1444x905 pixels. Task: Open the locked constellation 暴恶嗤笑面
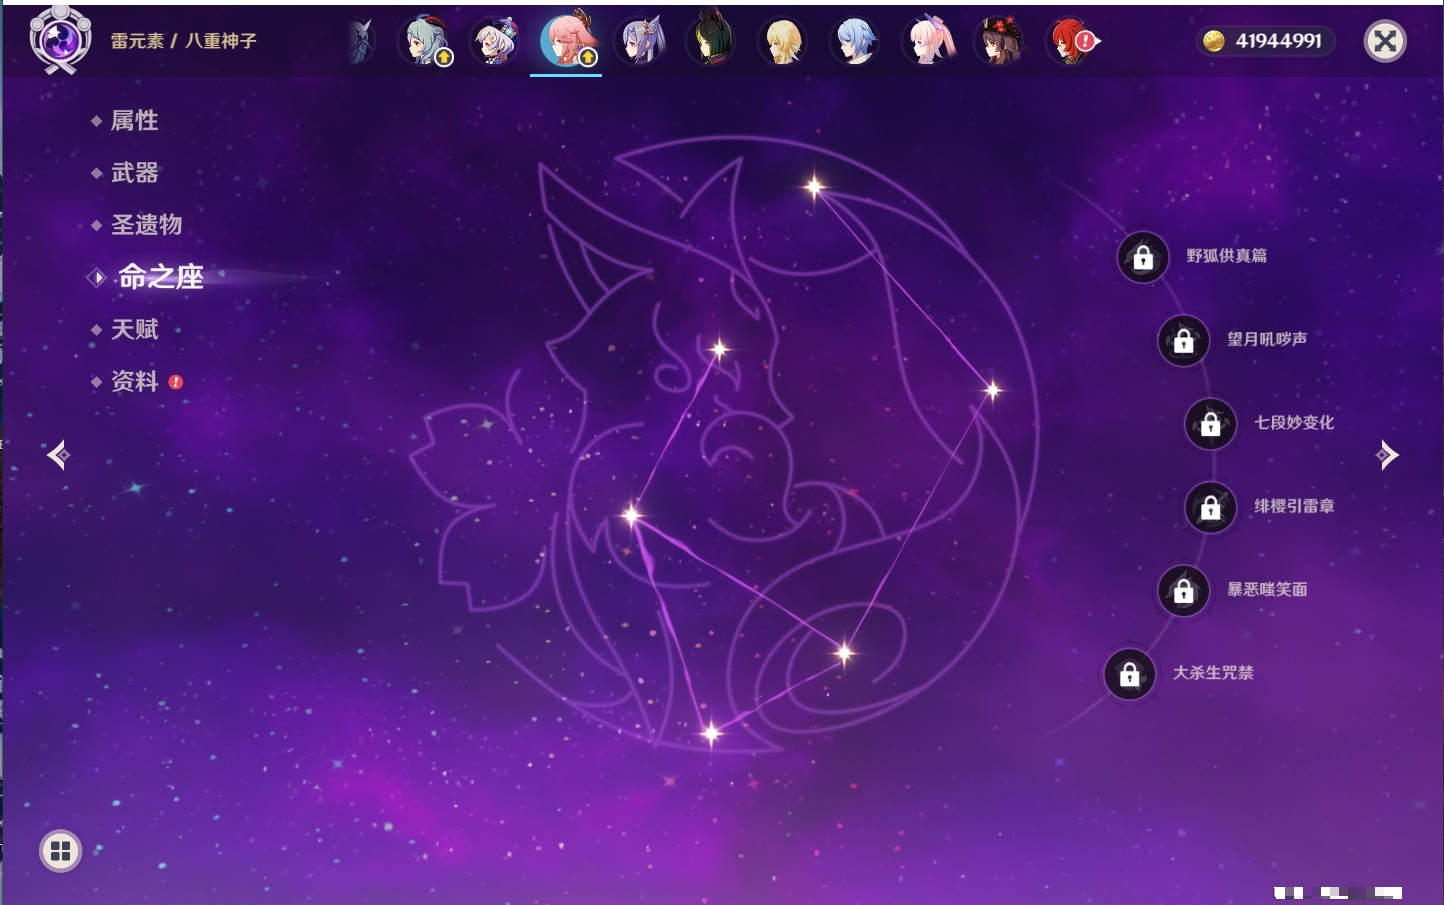(1184, 591)
